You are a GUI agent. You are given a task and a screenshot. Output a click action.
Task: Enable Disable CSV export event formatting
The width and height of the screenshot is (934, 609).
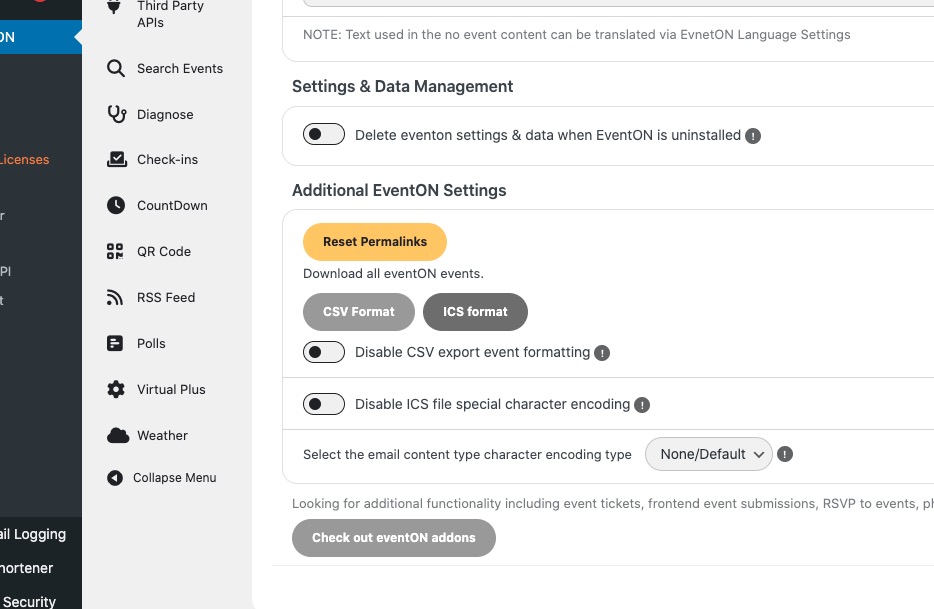324,352
